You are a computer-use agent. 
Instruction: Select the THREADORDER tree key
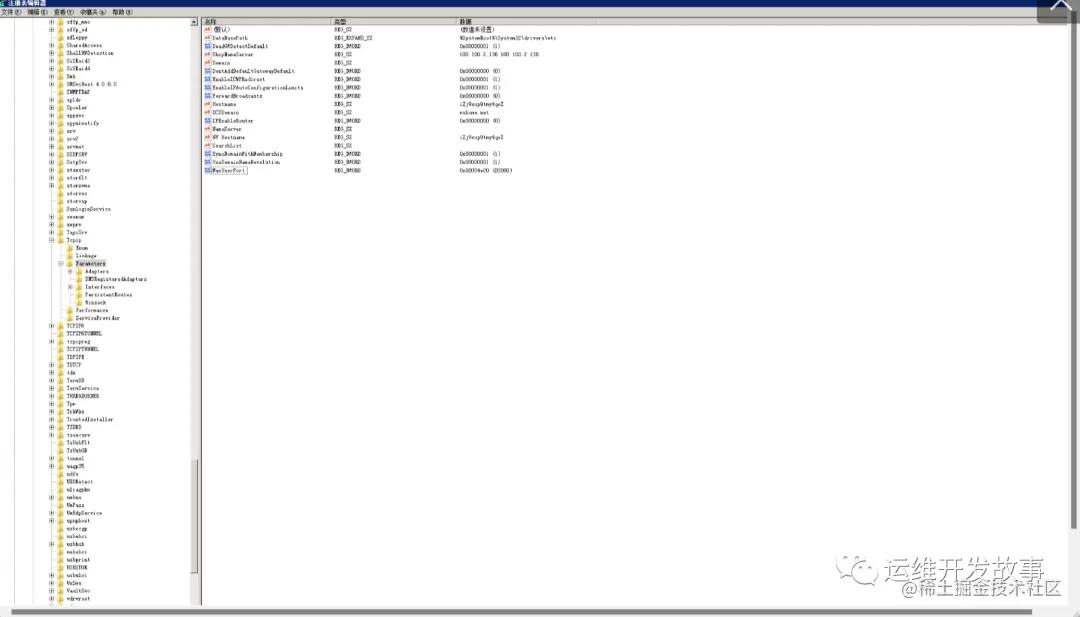pos(83,396)
